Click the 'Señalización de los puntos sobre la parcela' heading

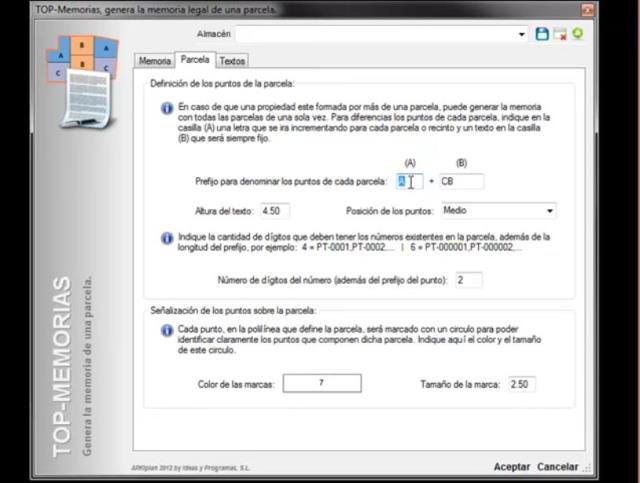[x=233, y=311]
